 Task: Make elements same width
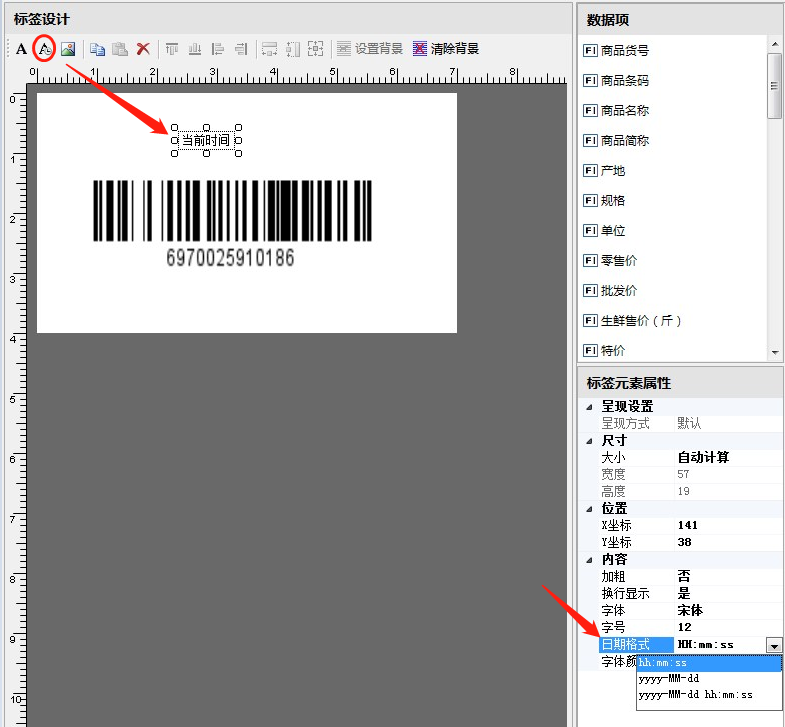(x=269, y=49)
